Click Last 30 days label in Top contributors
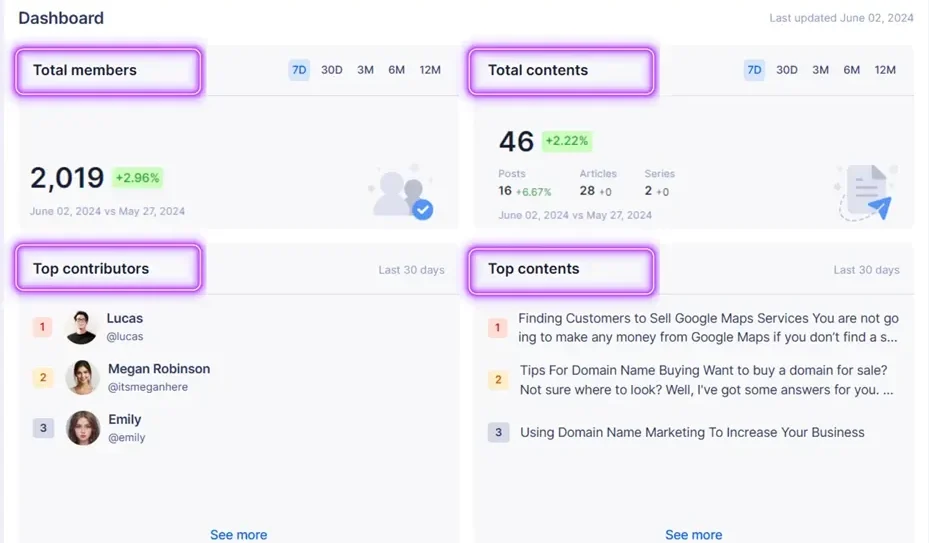The width and height of the screenshot is (929, 543). pyautogui.click(x=411, y=270)
